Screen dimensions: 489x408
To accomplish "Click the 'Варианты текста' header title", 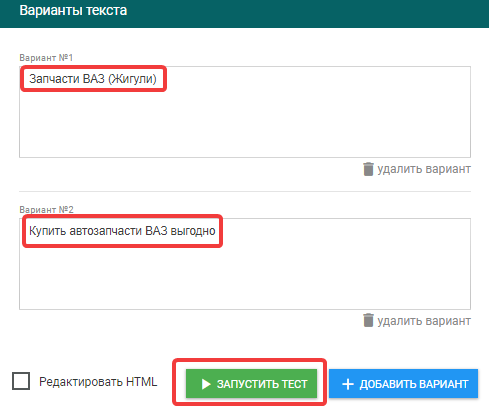I will 73,11.
